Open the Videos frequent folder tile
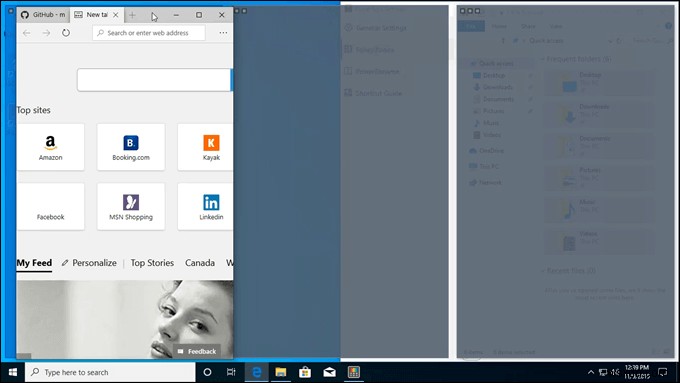Image resolution: width=680 pixels, height=383 pixels. point(598,242)
